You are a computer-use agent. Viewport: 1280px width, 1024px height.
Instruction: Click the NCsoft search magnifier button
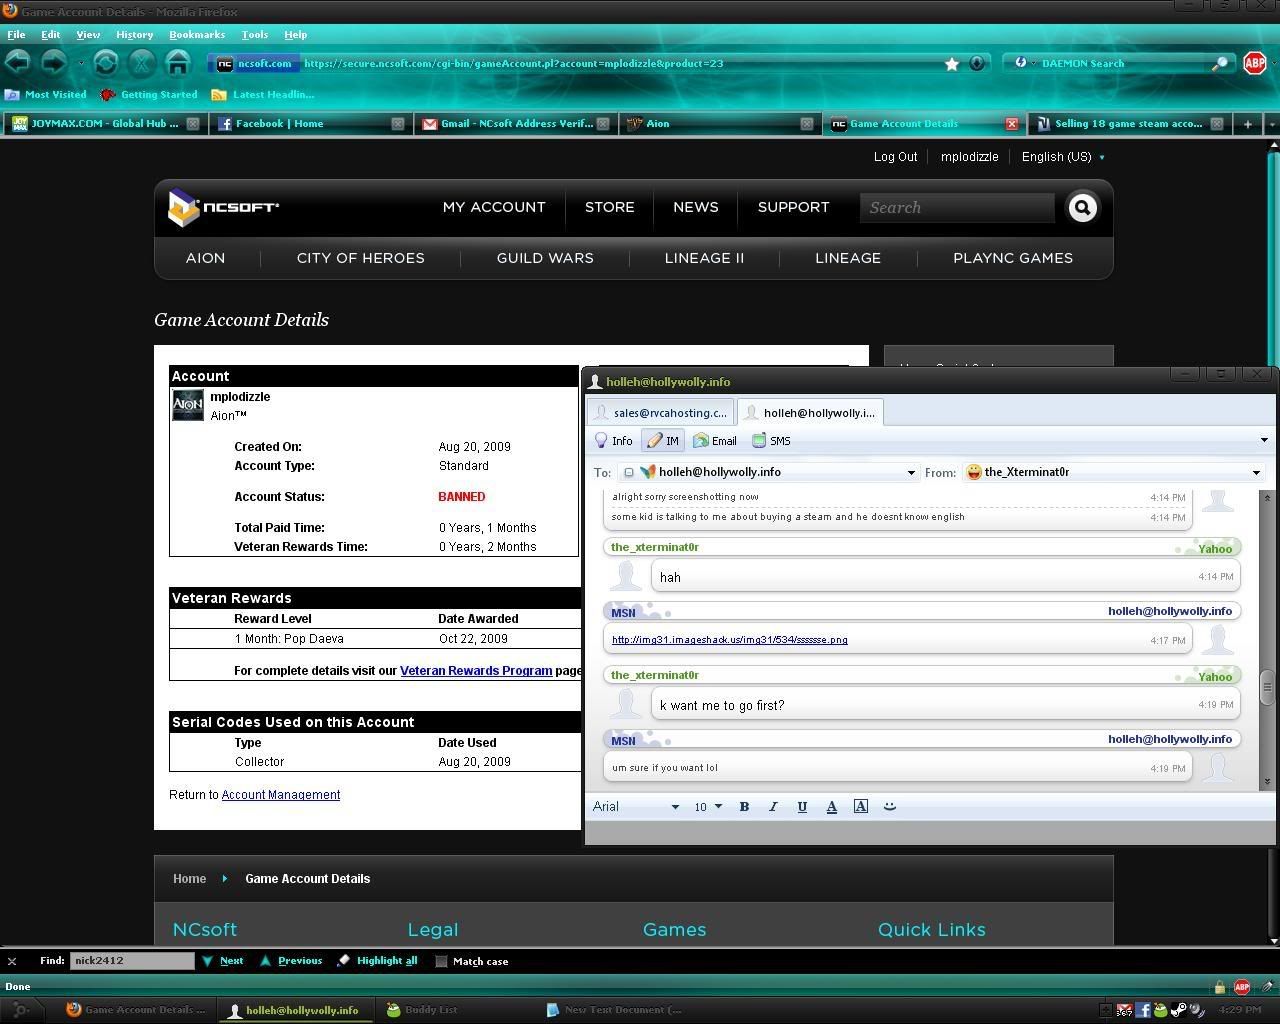1083,207
